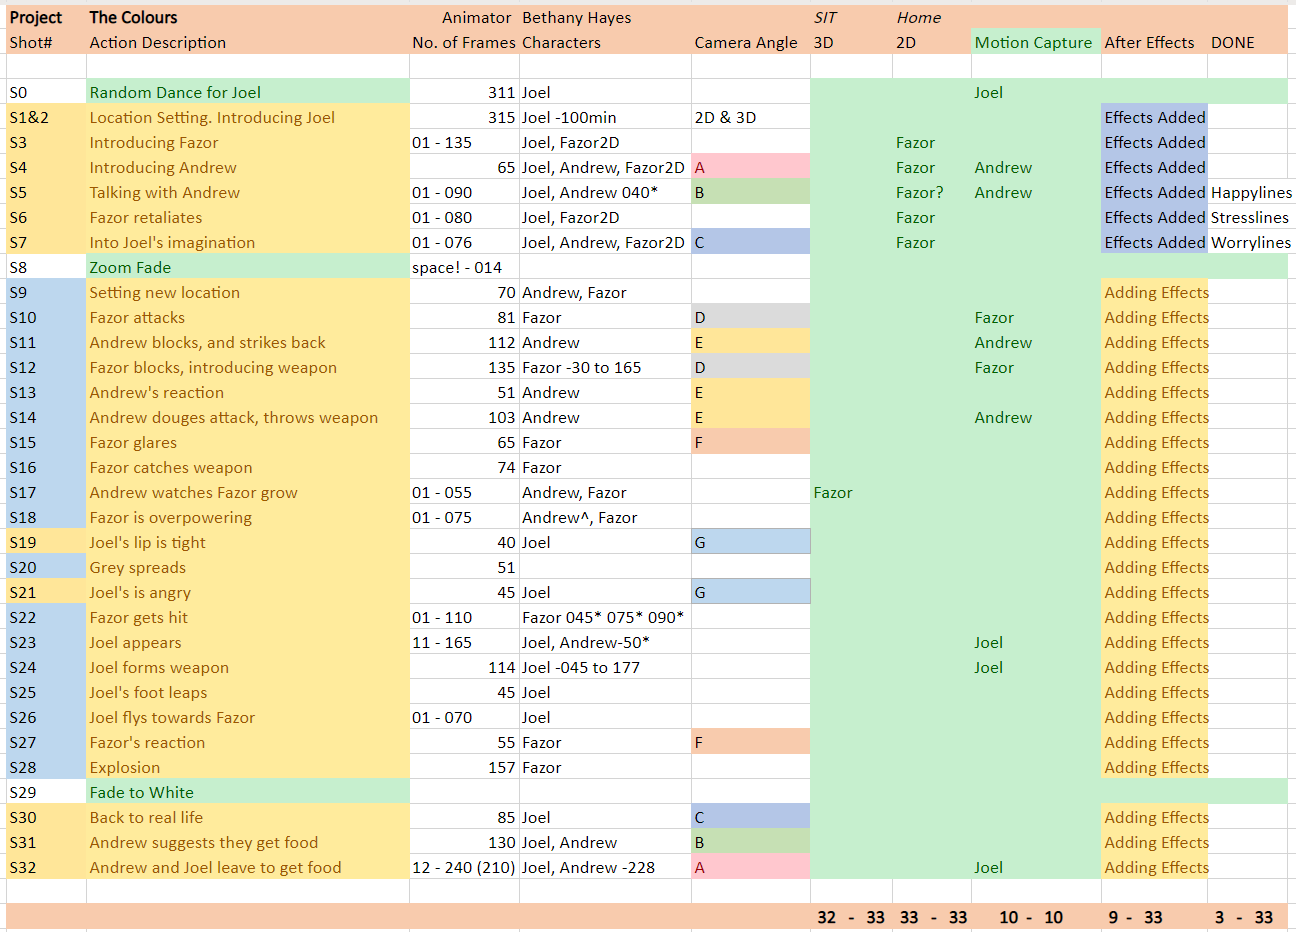
Task: Click the 'The Colours' project title cell
Action: tap(248, 17)
